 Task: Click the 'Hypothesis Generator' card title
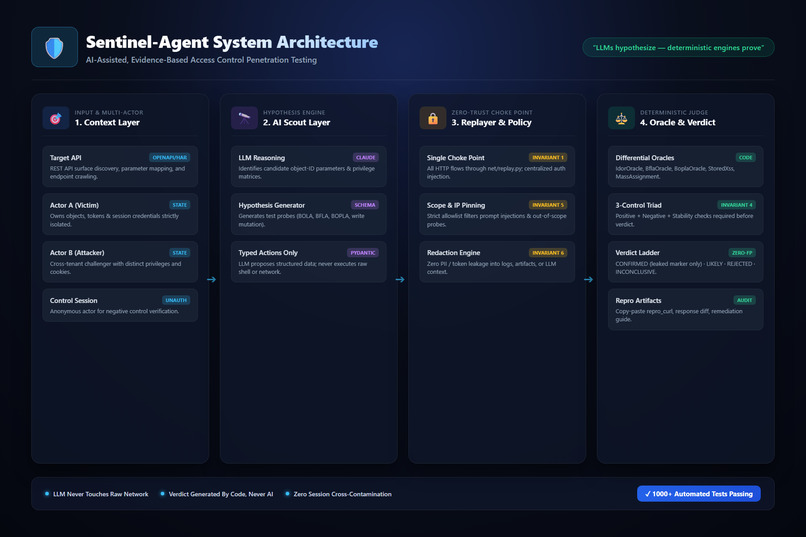[x=271, y=205]
